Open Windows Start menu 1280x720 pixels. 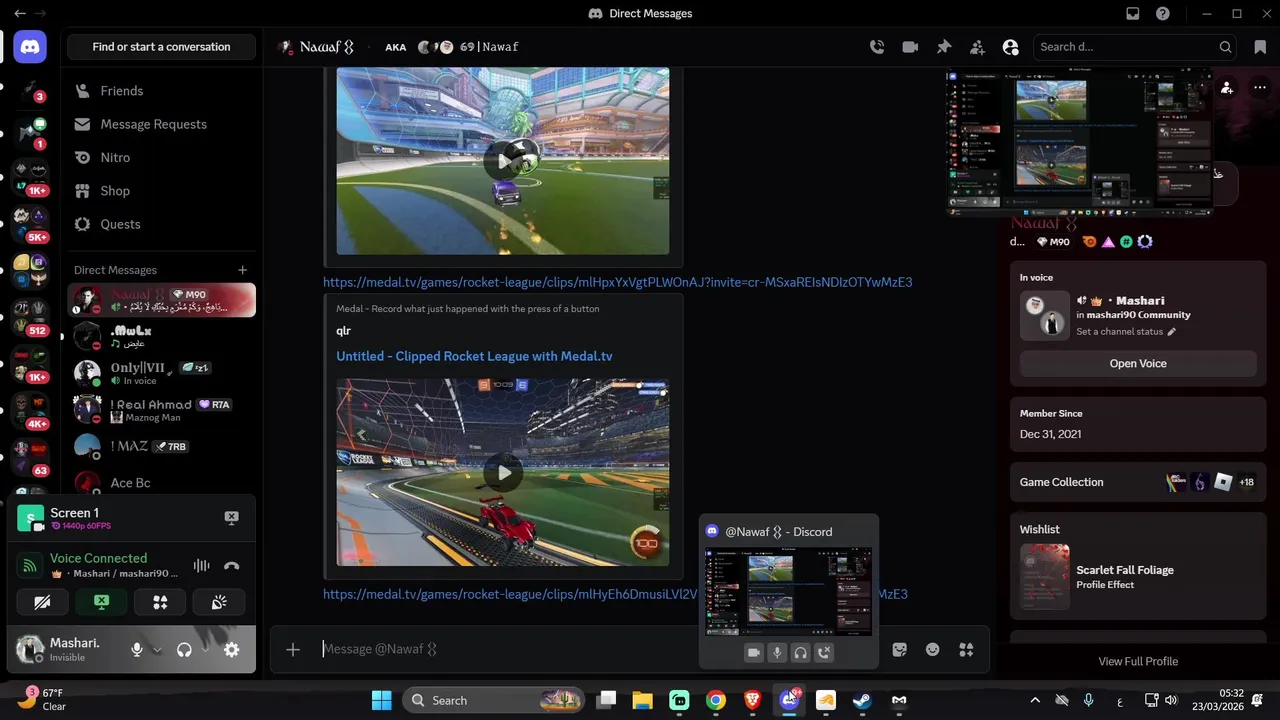point(382,700)
